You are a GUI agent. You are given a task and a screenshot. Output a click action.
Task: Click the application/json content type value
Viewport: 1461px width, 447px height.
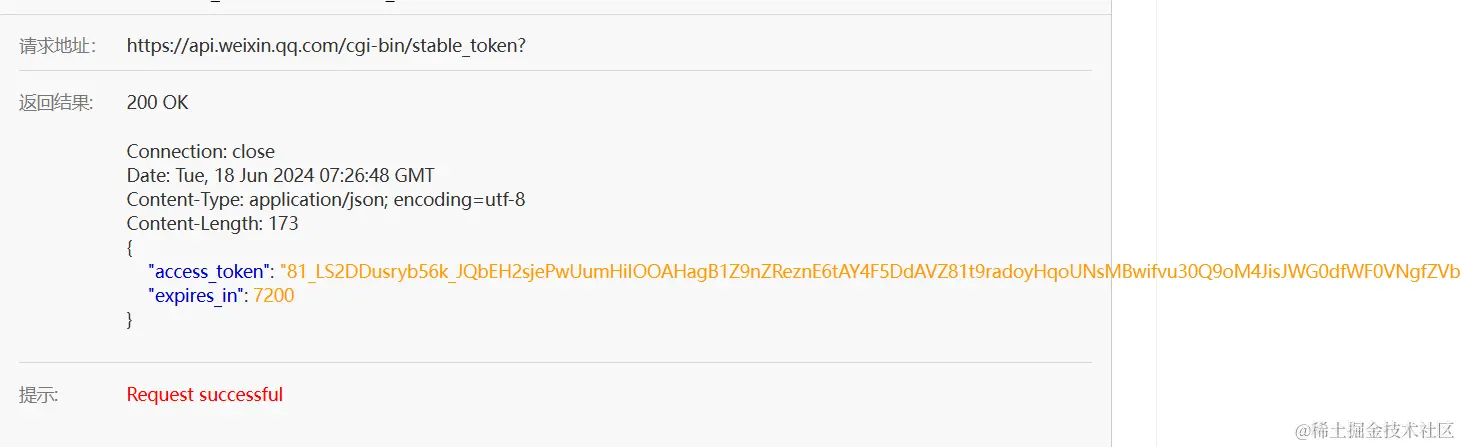pos(318,200)
